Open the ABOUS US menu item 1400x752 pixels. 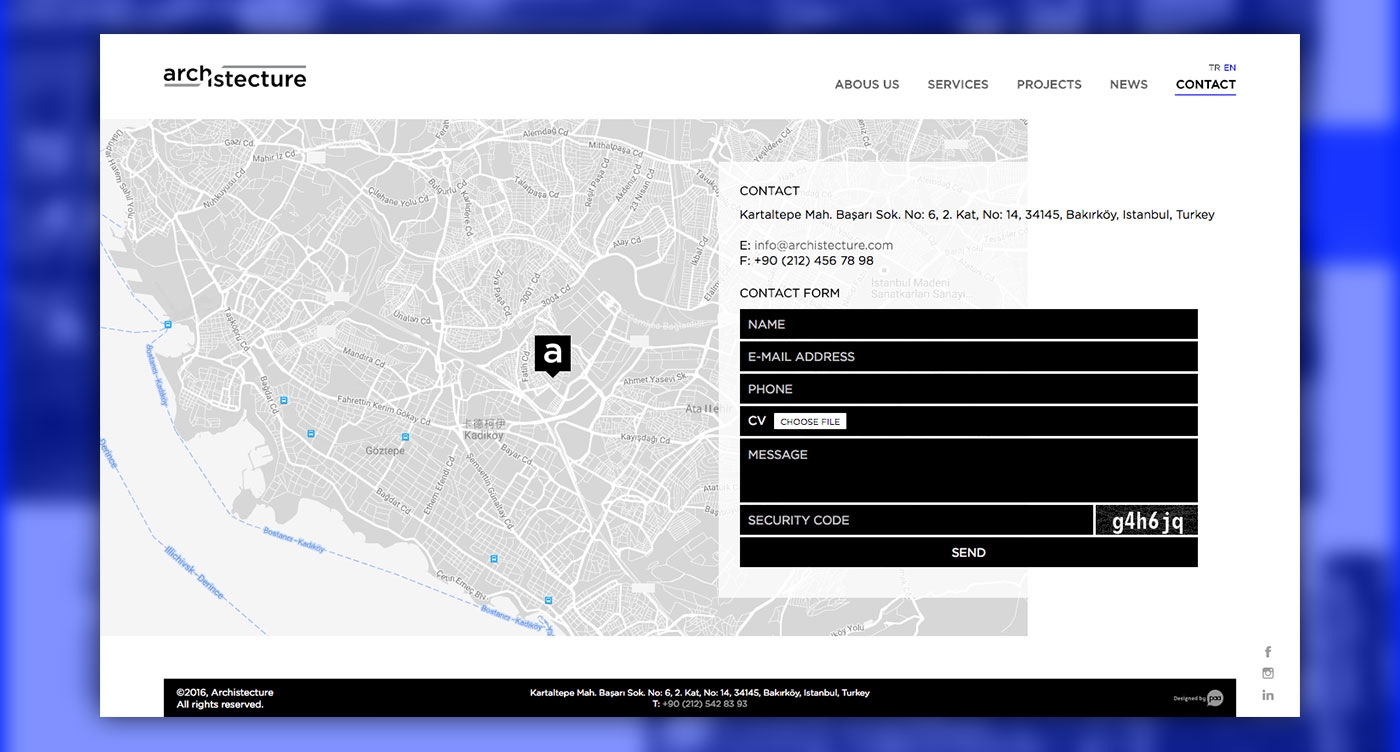[867, 85]
